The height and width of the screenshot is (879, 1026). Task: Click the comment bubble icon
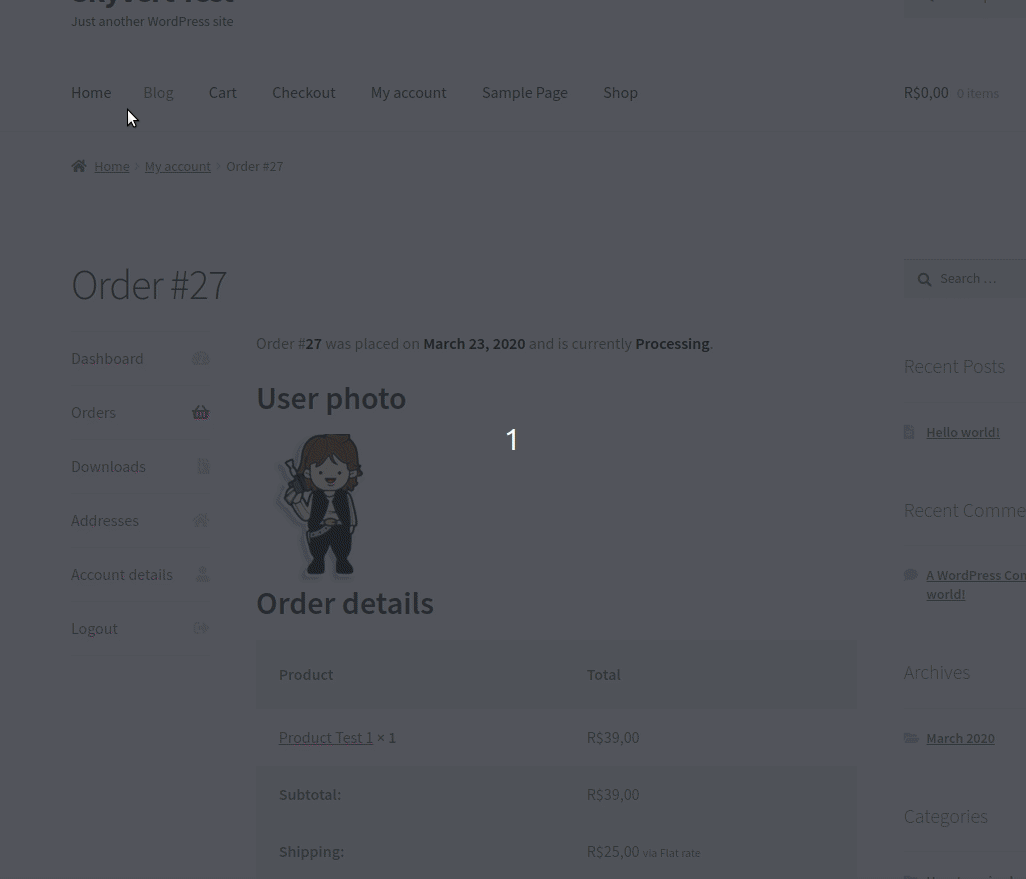(910, 575)
